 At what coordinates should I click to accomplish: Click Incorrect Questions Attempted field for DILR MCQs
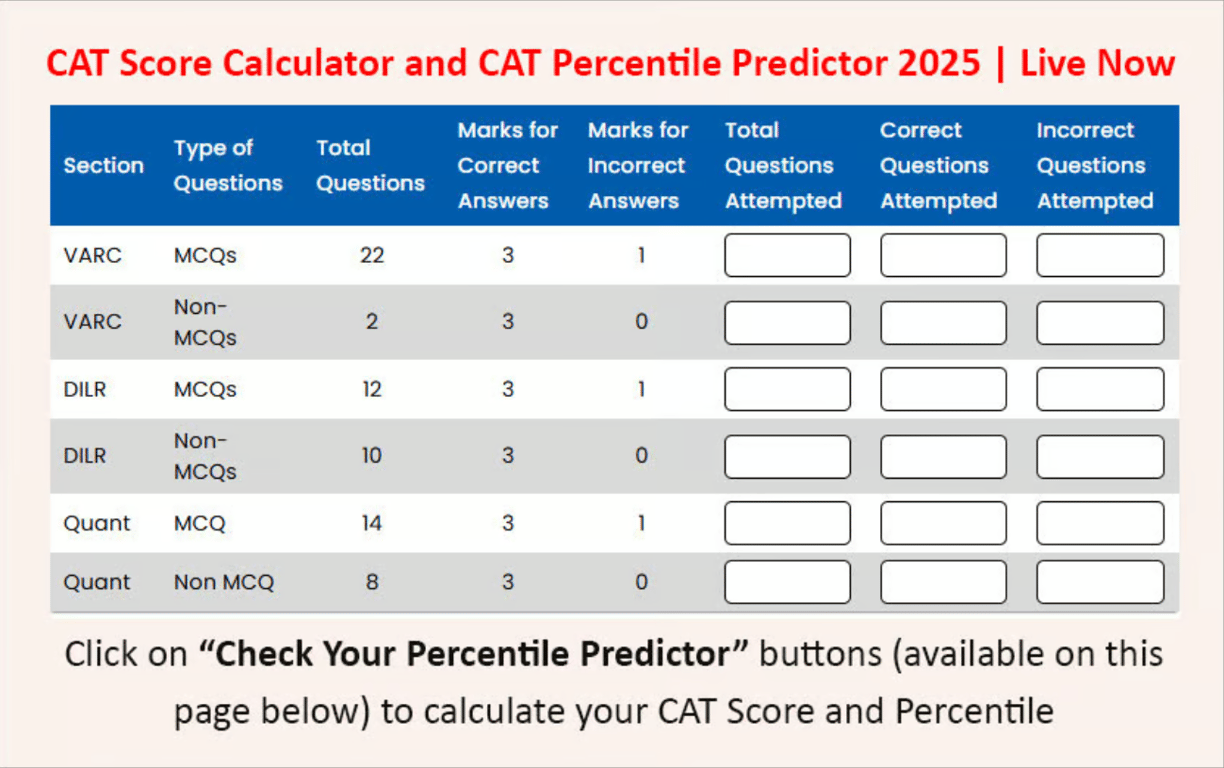(1100, 389)
